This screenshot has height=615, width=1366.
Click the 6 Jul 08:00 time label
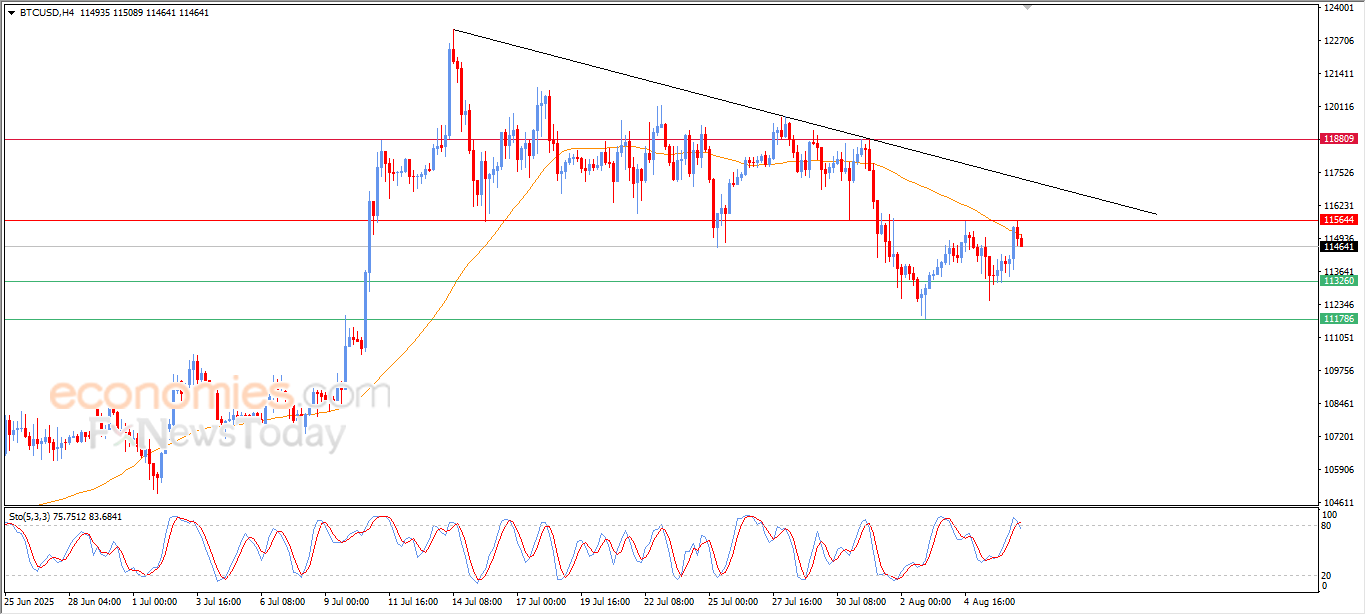tap(282, 602)
